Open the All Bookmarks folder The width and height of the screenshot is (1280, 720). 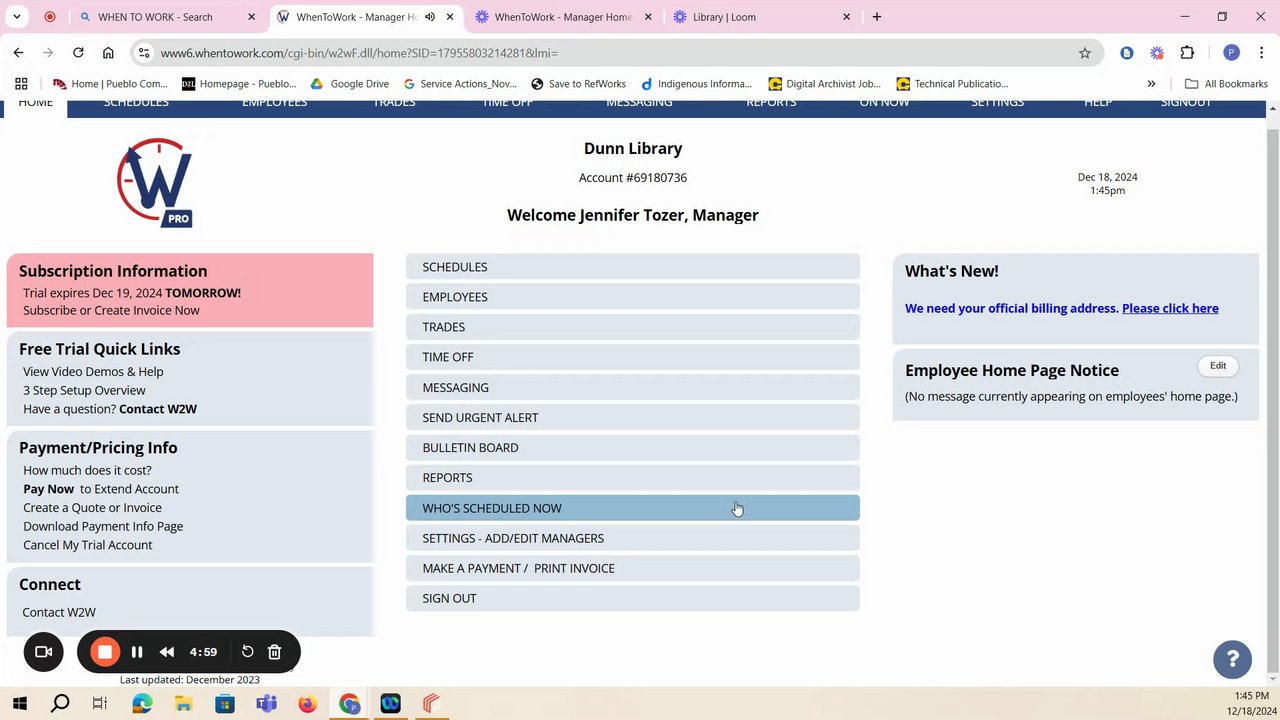[x=1226, y=84]
